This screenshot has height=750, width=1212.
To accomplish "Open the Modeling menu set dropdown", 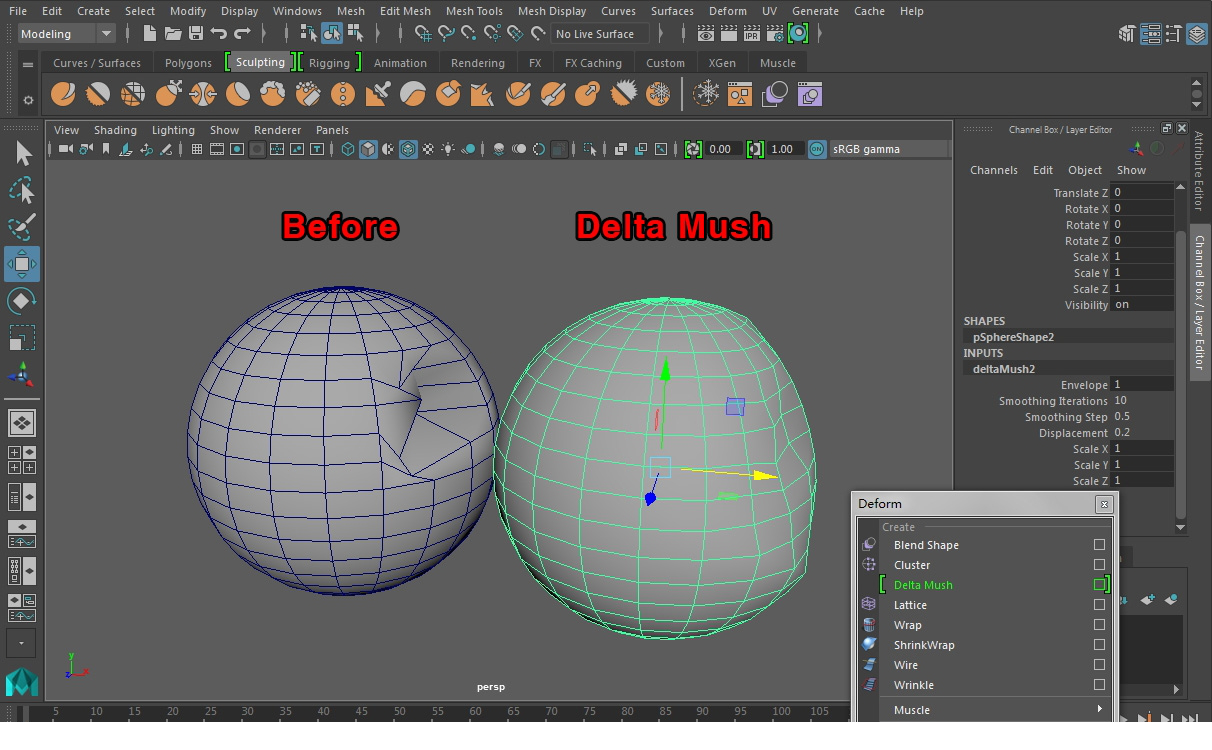I will click(x=68, y=33).
